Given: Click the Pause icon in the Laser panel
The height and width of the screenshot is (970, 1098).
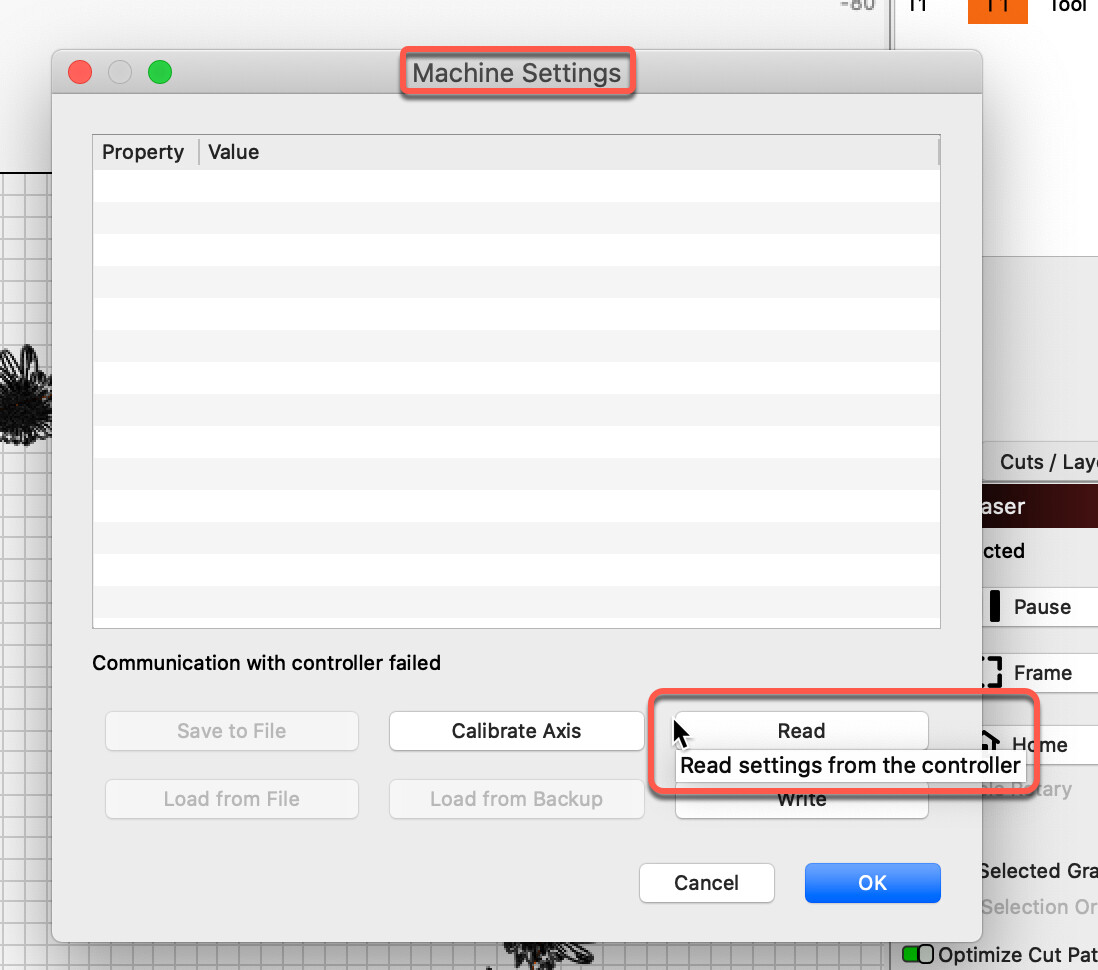Looking at the screenshot, I should (x=997, y=607).
